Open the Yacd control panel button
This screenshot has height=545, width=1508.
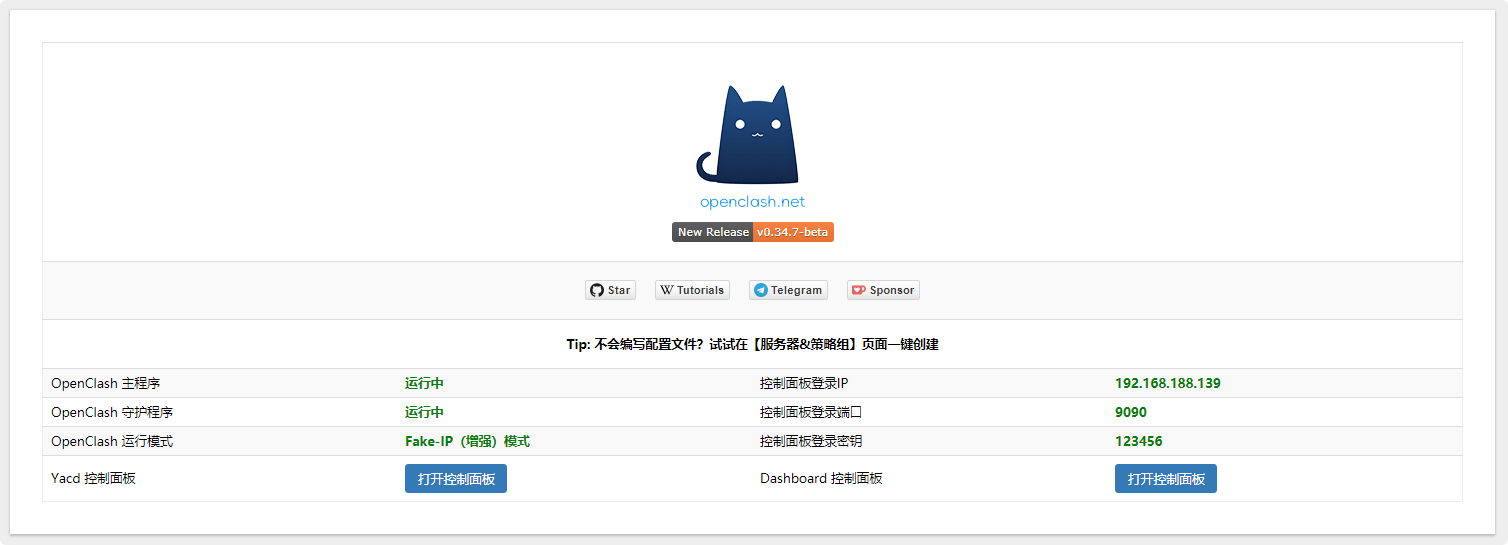click(x=456, y=479)
